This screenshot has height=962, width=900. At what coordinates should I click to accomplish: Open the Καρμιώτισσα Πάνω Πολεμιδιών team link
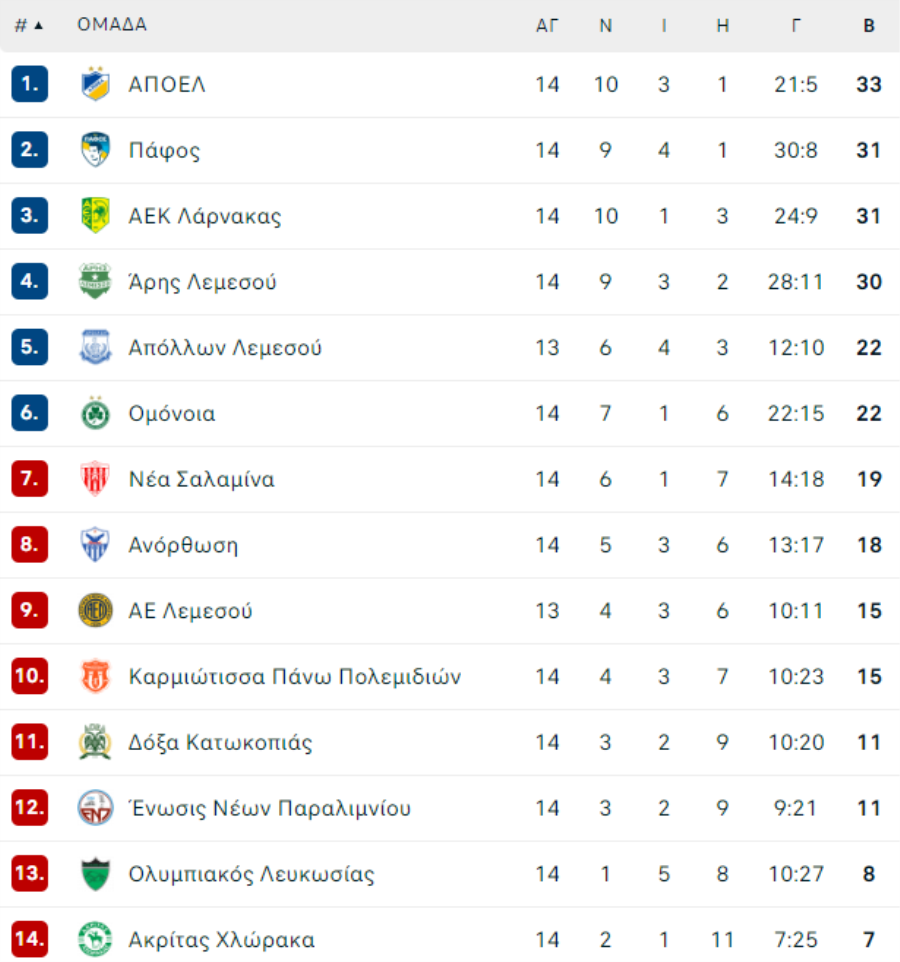pos(294,676)
